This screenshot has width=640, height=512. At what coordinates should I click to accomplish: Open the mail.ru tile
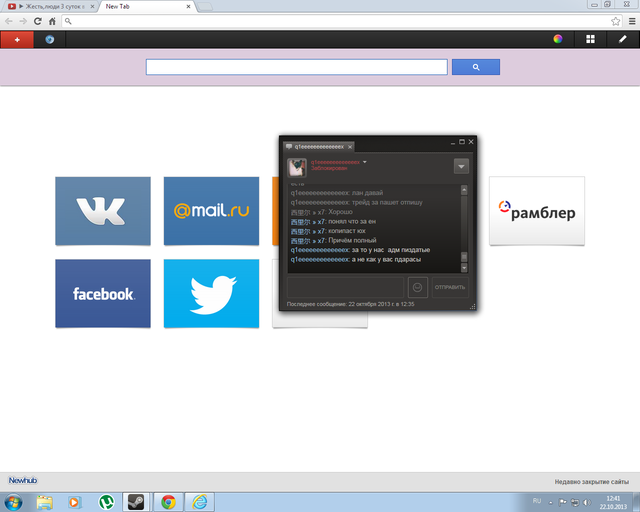(211, 211)
